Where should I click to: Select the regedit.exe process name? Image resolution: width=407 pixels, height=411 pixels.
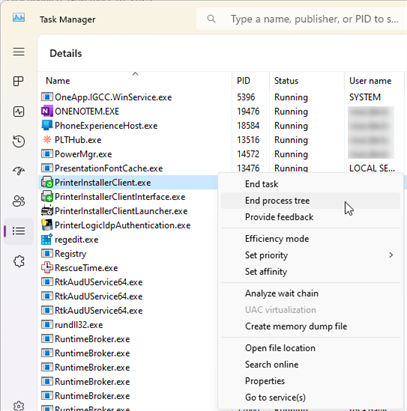pos(76,240)
